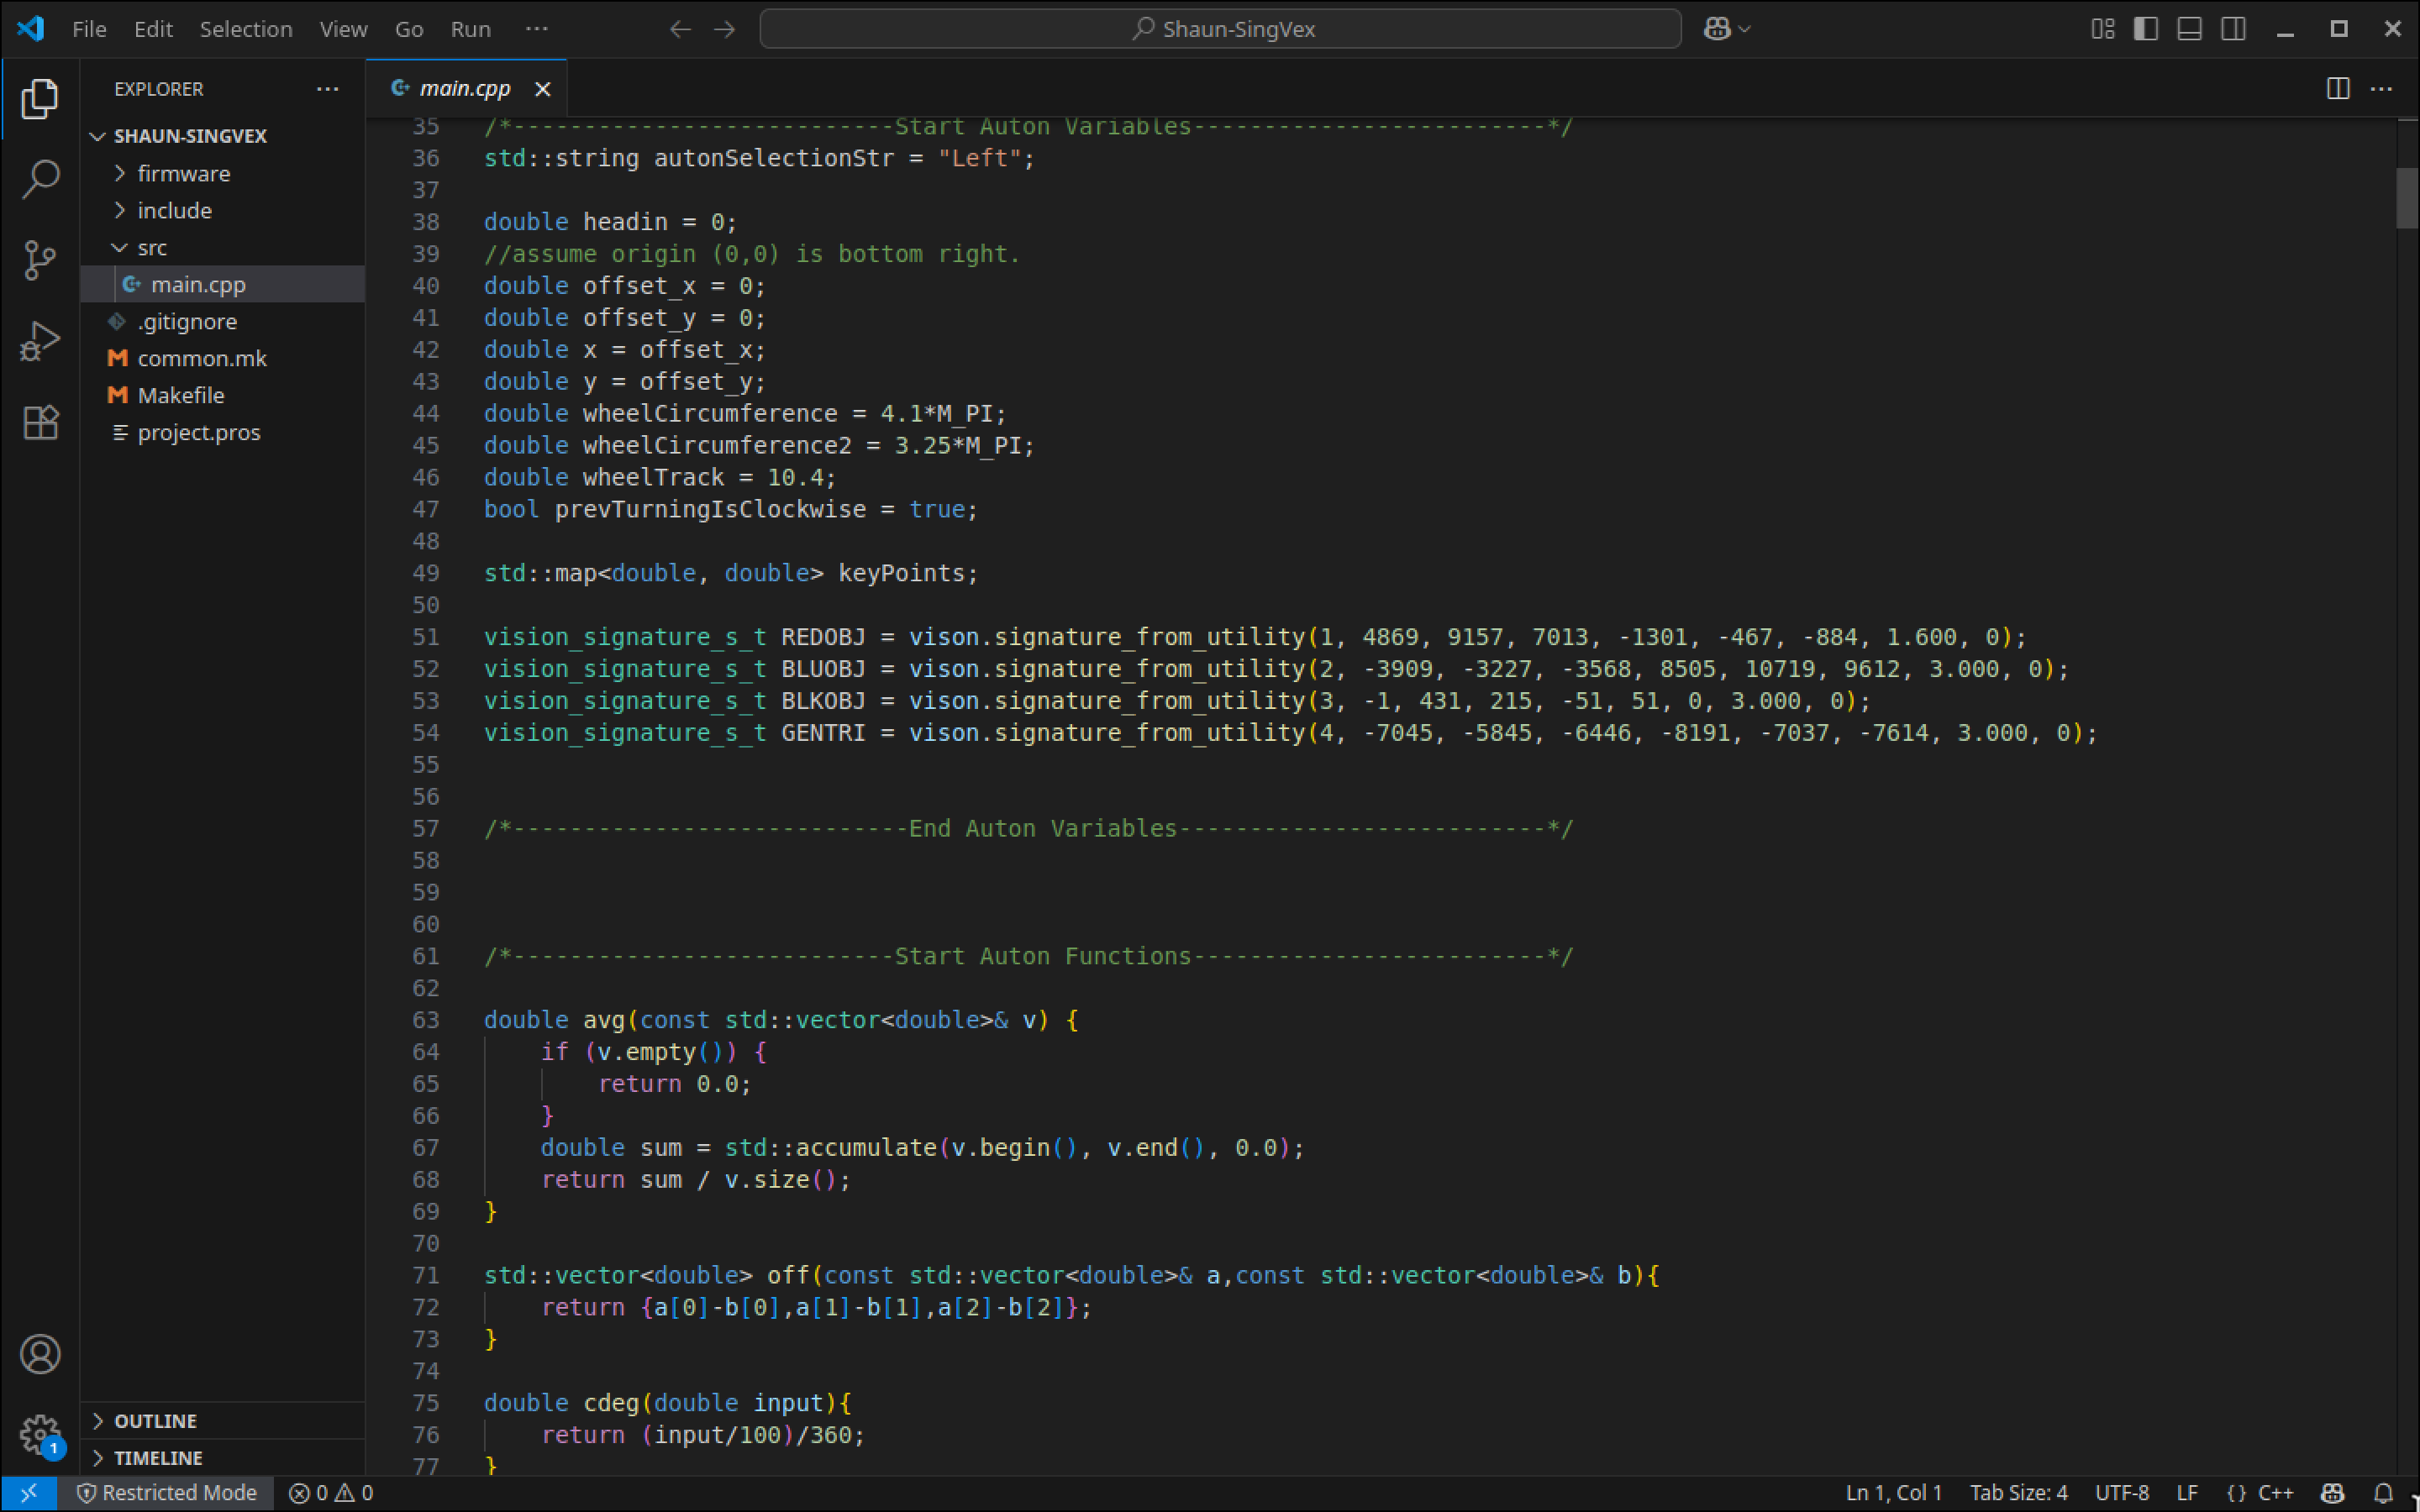Split the editor to the right
Viewport: 2420px width, 1512px height.
coord(2338,88)
